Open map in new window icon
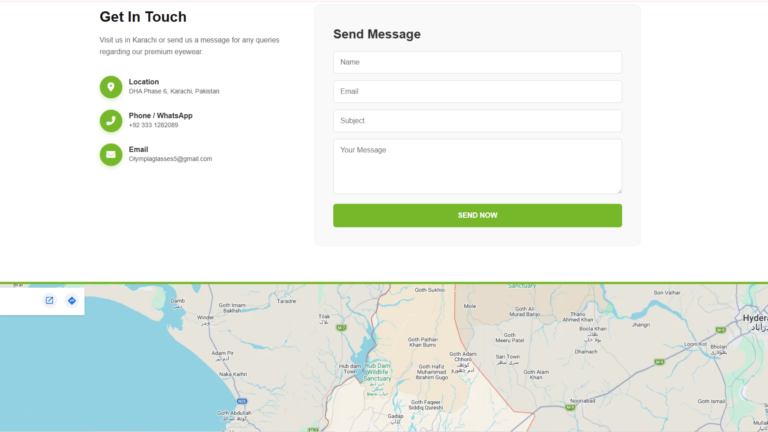The width and height of the screenshot is (768, 432). [49, 300]
